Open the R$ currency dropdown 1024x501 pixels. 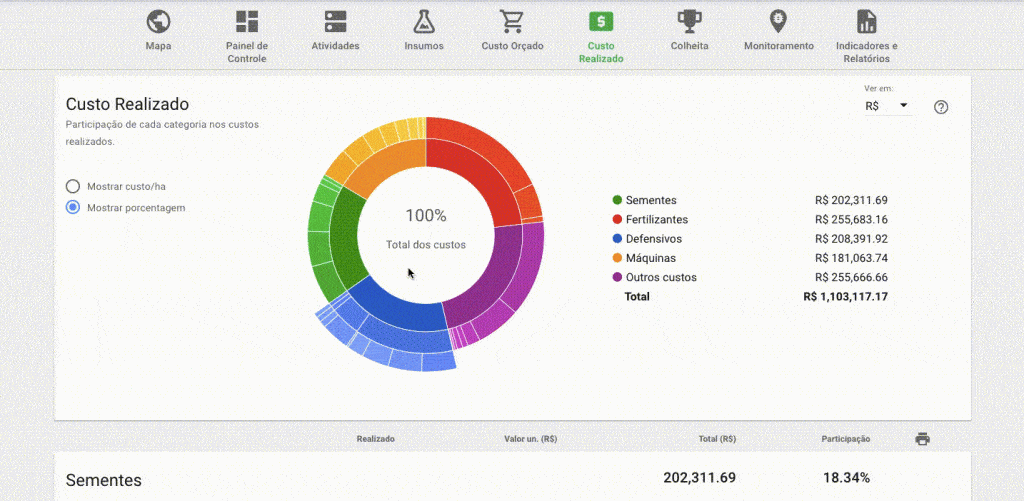pos(886,106)
